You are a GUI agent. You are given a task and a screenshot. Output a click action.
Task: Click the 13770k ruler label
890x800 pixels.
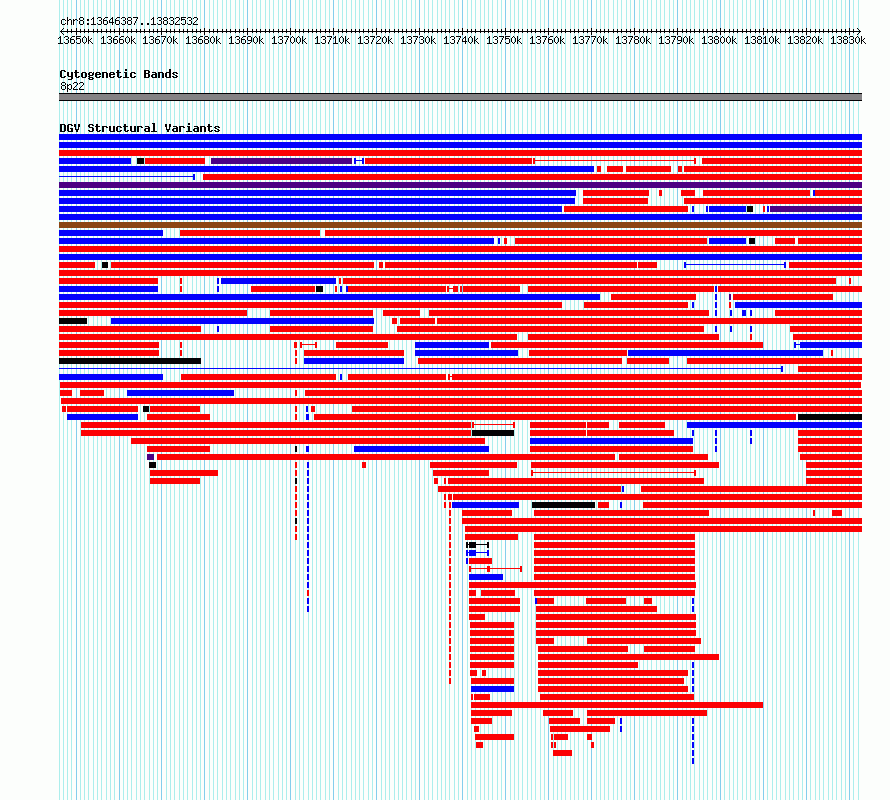click(590, 40)
